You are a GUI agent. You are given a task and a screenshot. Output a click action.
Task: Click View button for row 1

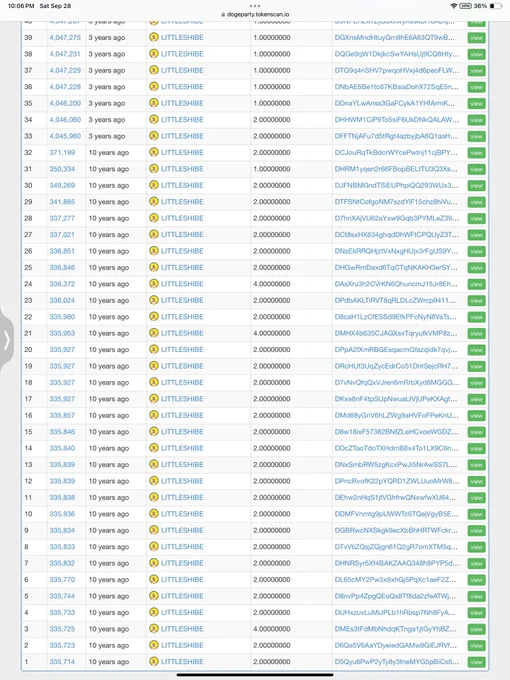click(x=476, y=662)
